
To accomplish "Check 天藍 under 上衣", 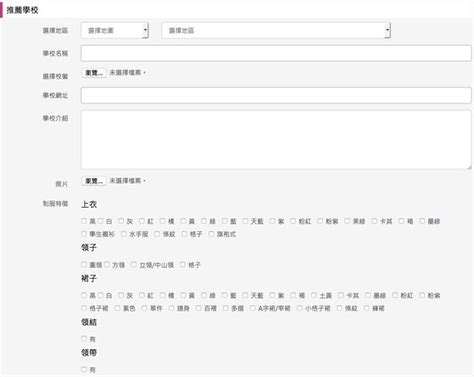I will (245, 221).
